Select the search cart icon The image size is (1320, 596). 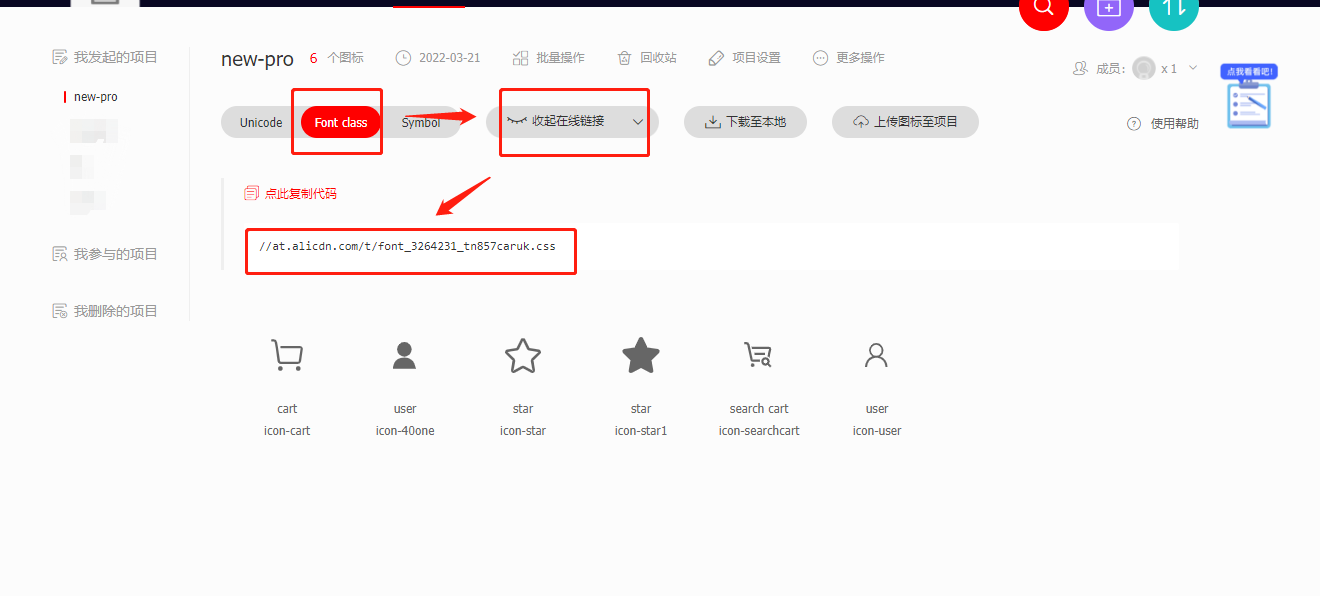click(758, 355)
